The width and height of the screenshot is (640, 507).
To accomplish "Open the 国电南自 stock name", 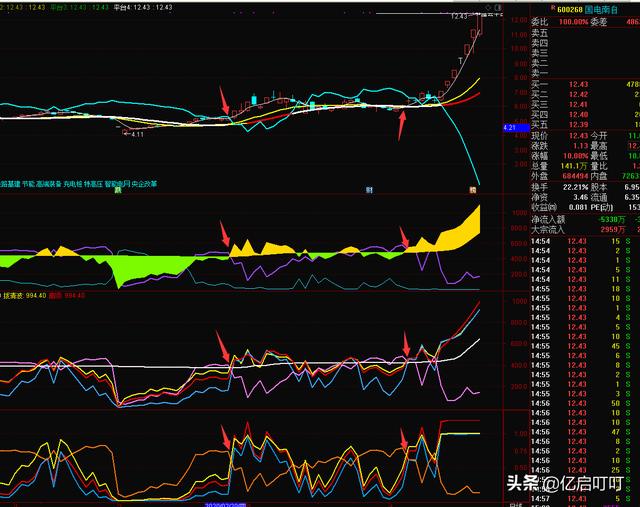I will (x=601, y=9).
